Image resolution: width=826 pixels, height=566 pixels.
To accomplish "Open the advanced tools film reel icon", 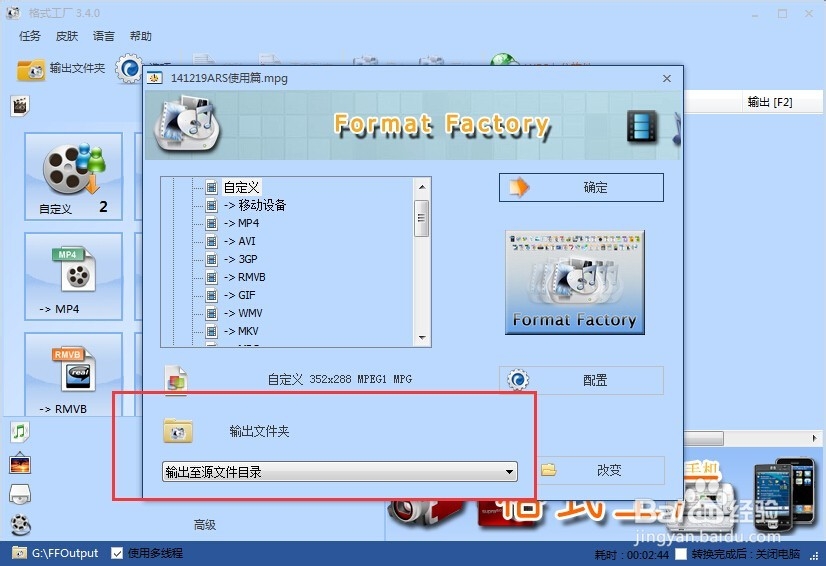I will (20, 524).
